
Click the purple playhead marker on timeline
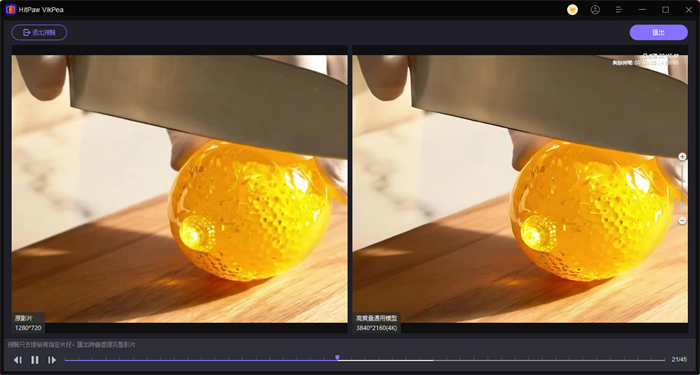coord(338,358)
